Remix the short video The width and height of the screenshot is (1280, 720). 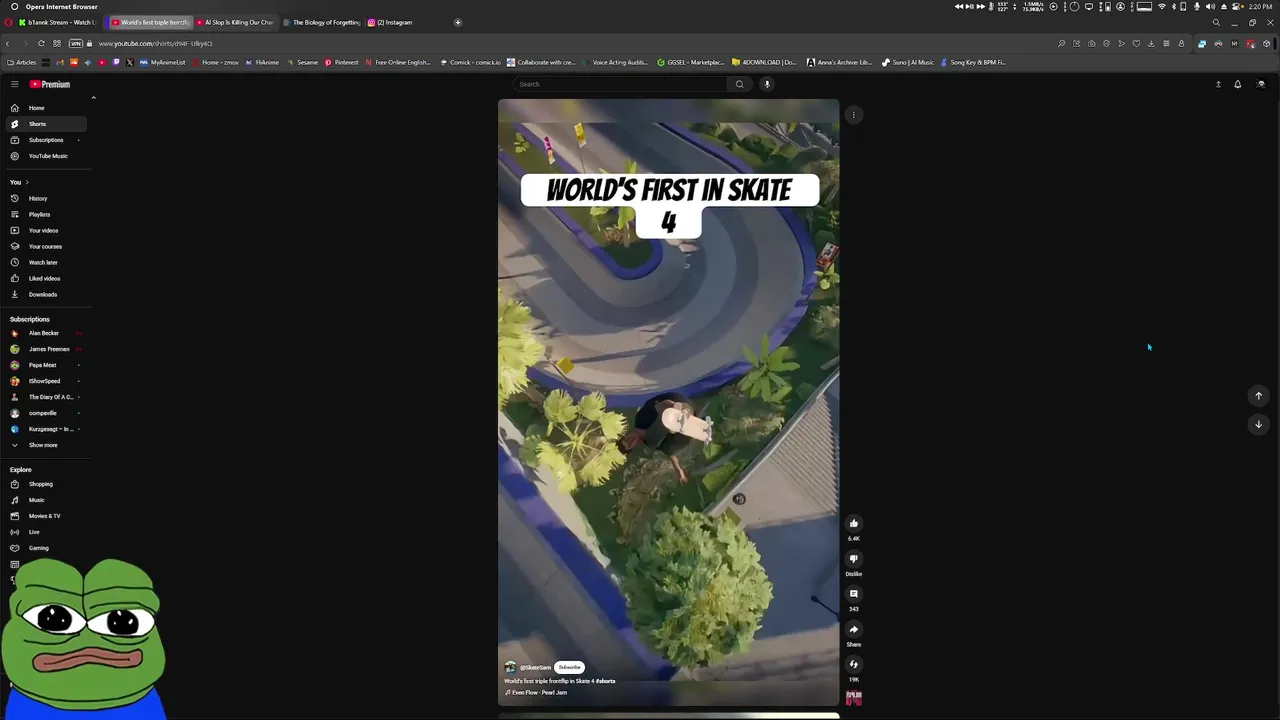[853, 664]
